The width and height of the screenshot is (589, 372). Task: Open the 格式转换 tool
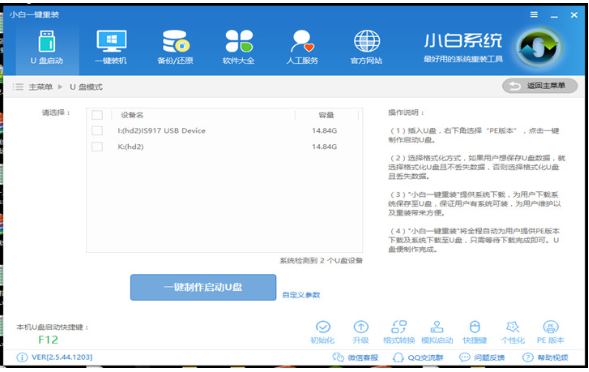(399, 332)
